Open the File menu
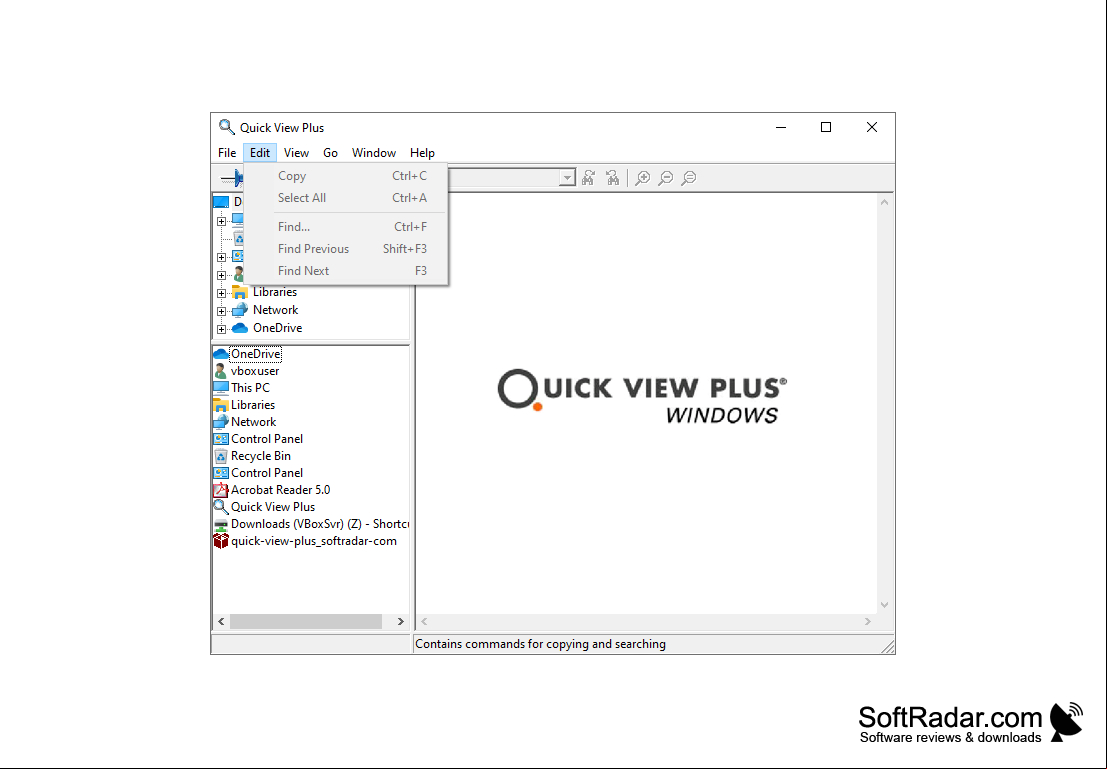 point(227,153)
